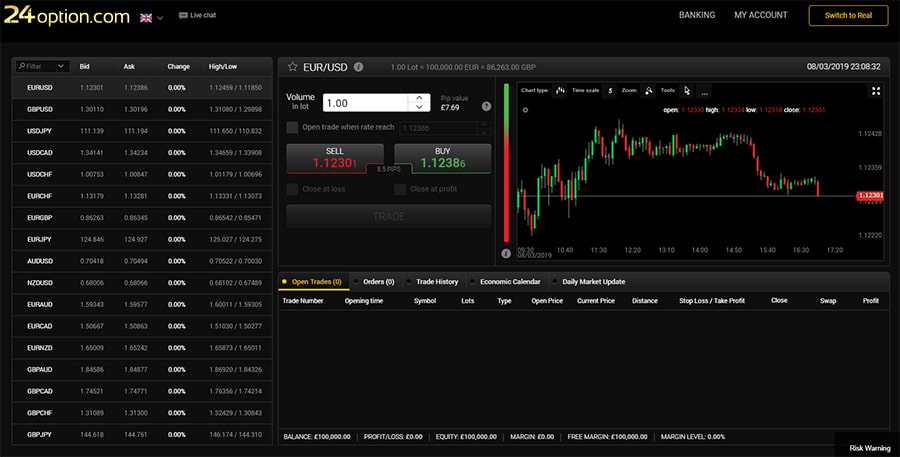Select the chart cursor tool

[687, 90]
